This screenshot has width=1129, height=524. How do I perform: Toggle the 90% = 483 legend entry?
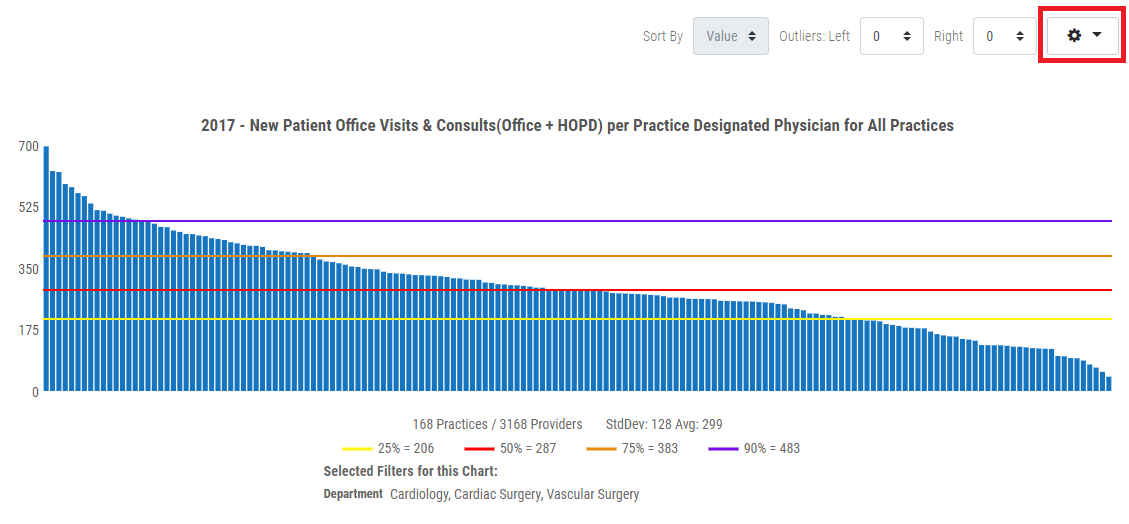pyautogui.click(x=754, y=448)
